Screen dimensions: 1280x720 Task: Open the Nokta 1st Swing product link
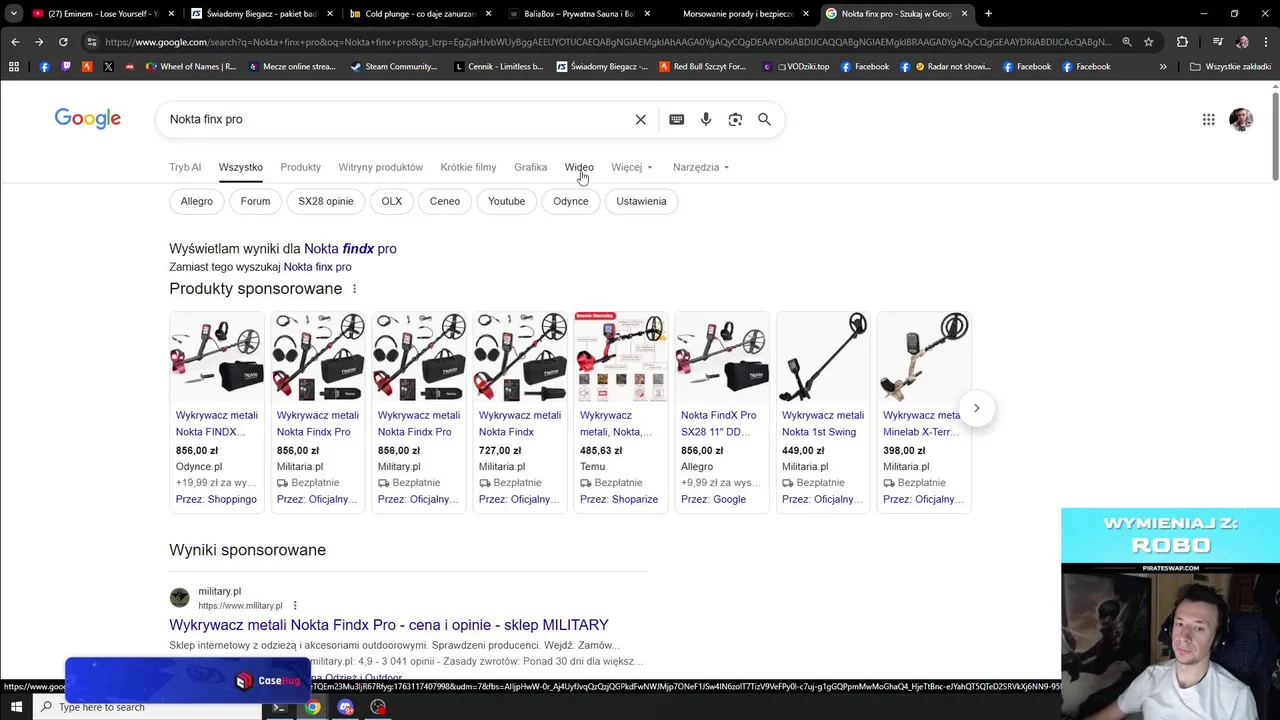[823, 423]
